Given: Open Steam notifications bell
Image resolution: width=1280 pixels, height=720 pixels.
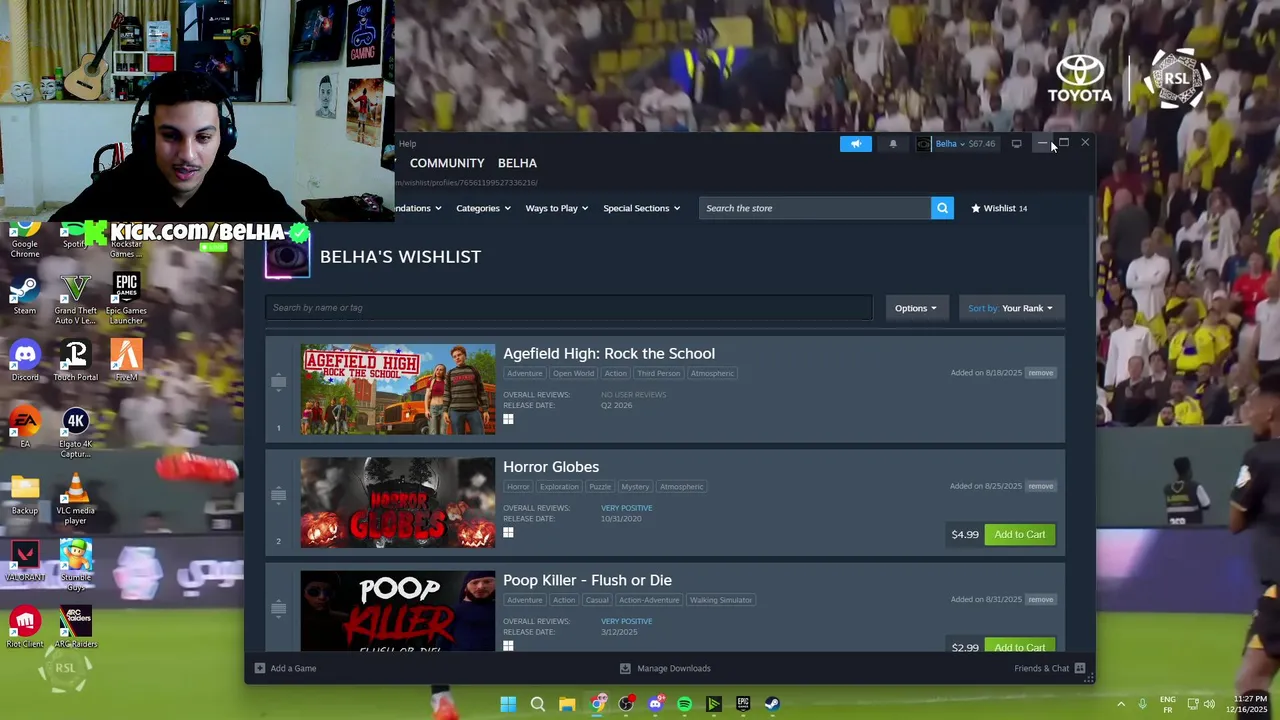Looking at the screenshot, I should click(x=893, y=144).
